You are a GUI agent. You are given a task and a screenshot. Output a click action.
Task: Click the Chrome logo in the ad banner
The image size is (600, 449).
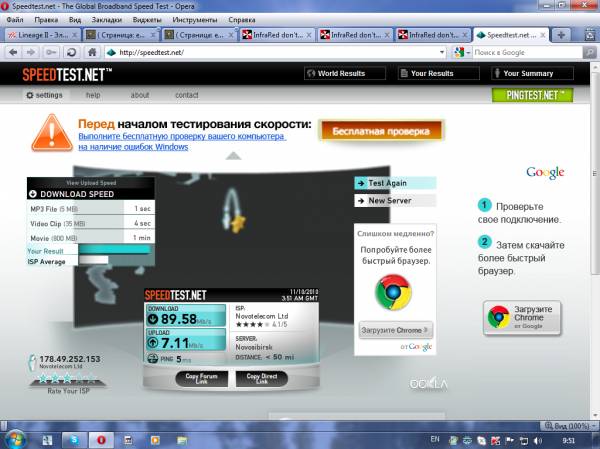point(393,292)
